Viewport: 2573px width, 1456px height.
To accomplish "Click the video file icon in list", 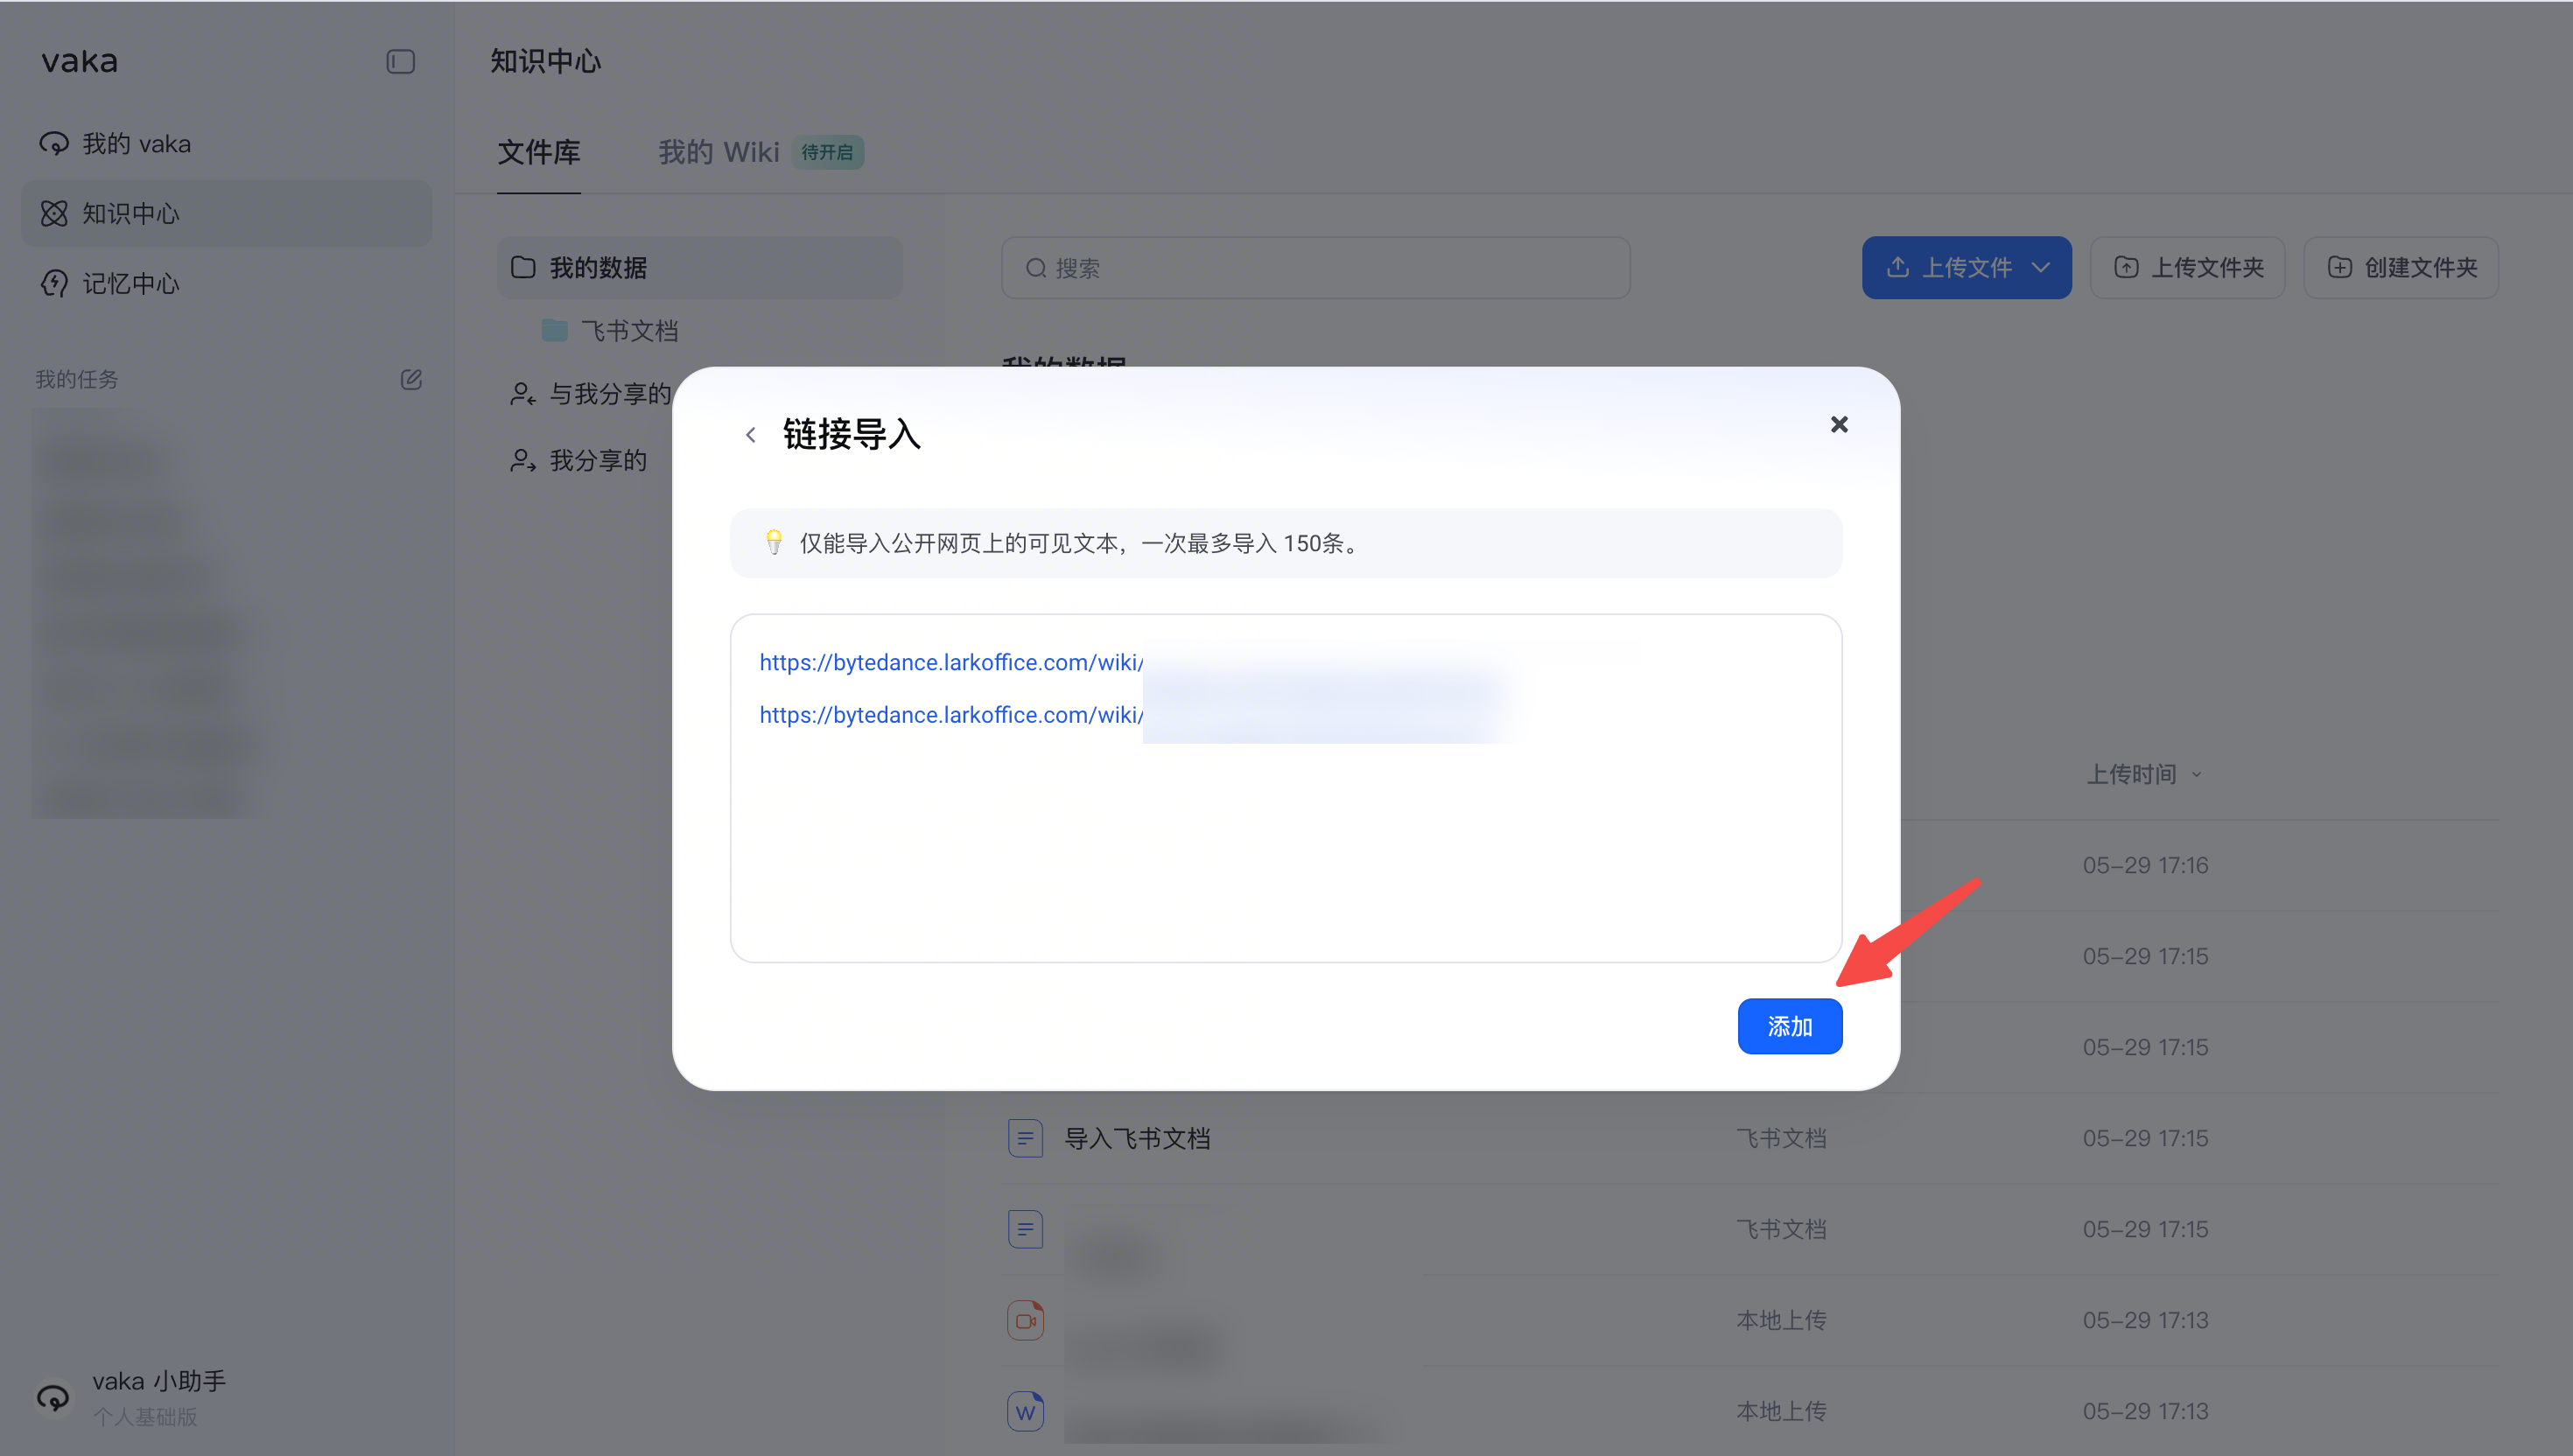I will pos(1025,1320).
